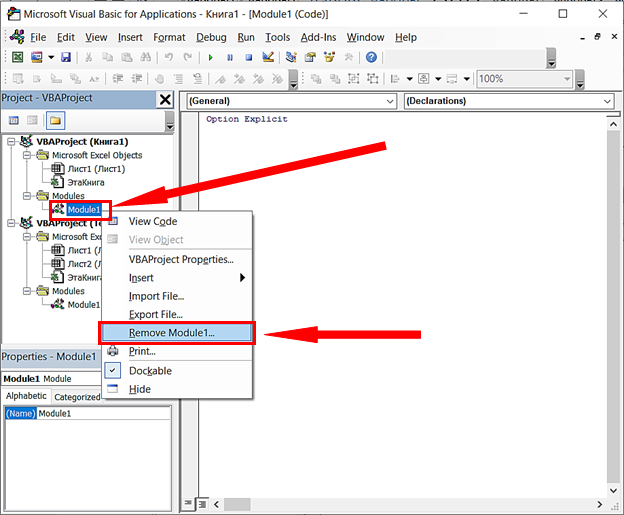Choose Import File... in context menu
Screen dimensions: 624x515
point(177,296)
